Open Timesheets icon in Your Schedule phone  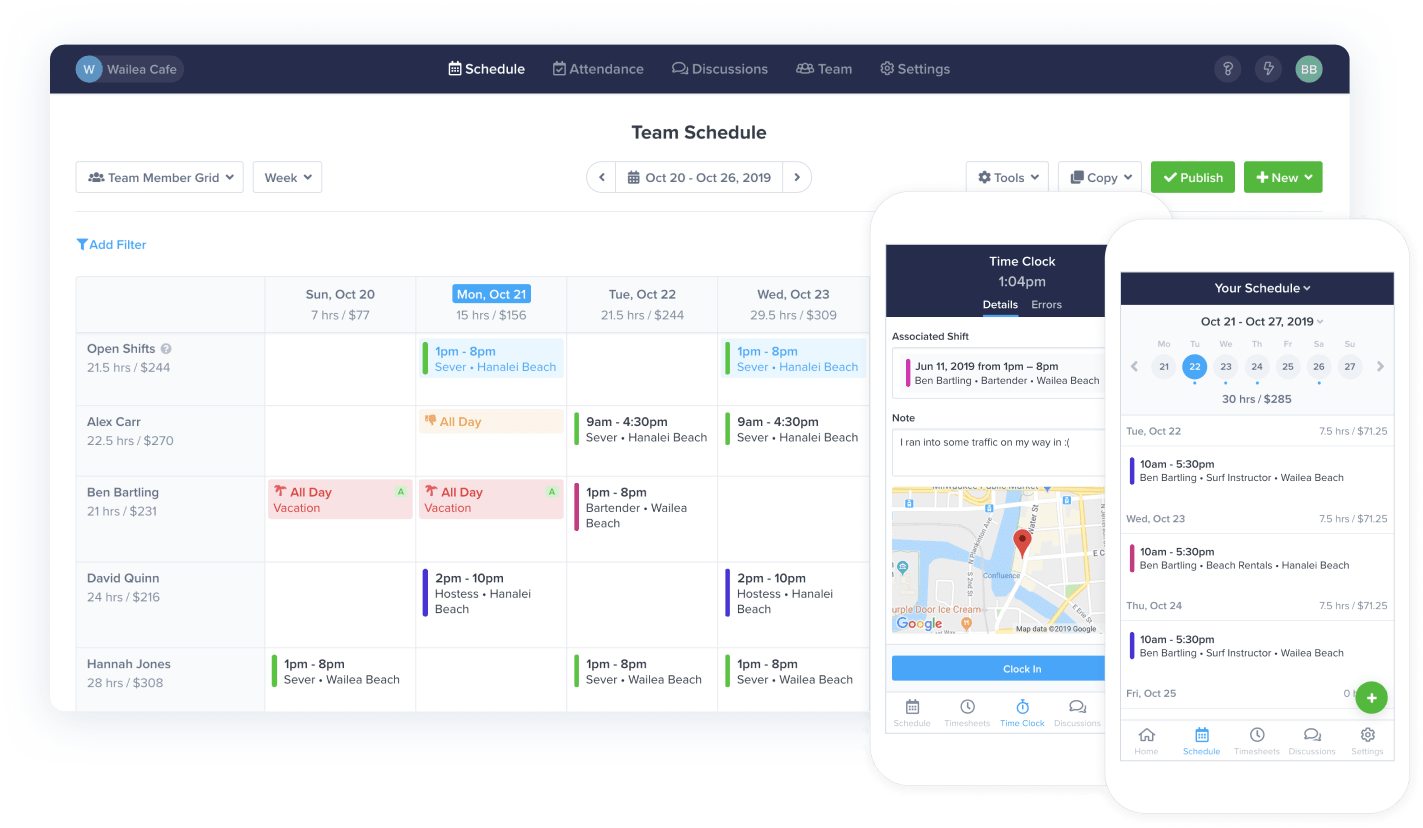point(1257,741)
